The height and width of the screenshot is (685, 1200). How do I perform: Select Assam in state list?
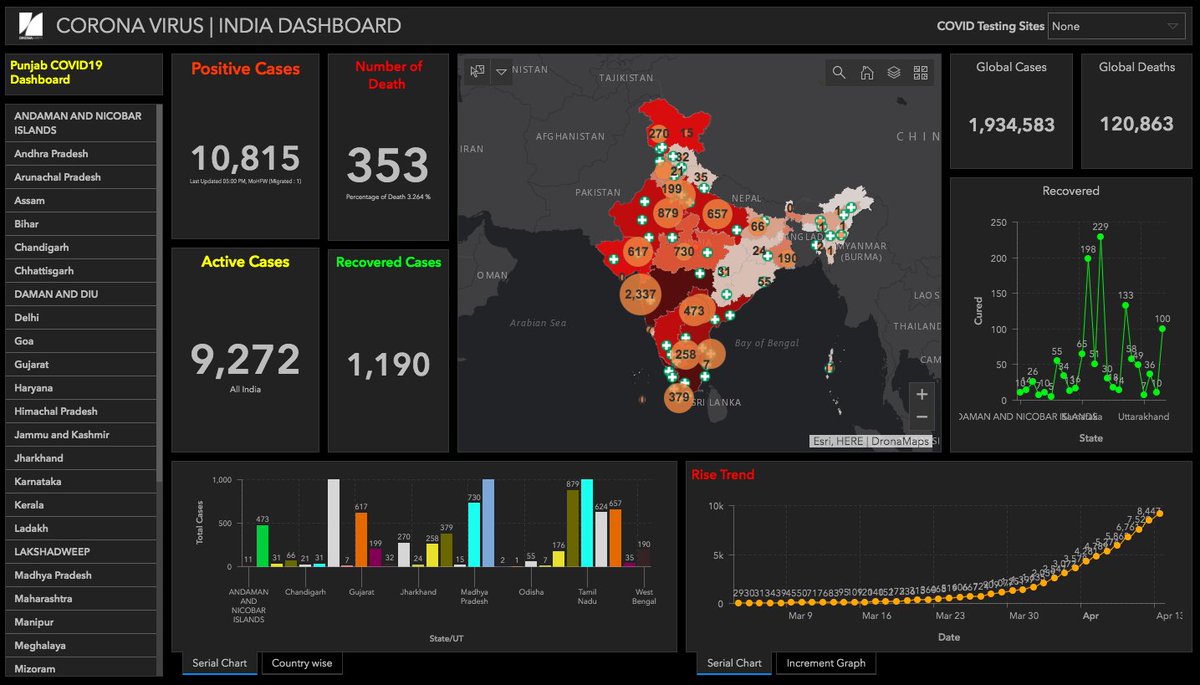coord(80,200)
